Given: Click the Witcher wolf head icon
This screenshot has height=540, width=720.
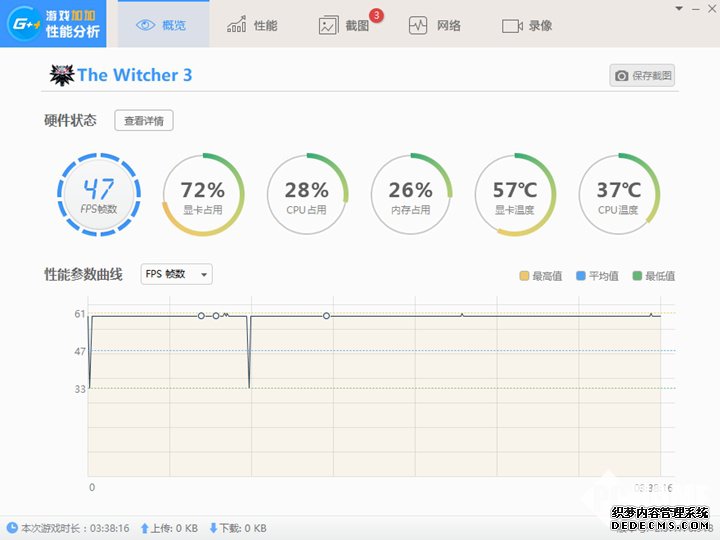Looking at the screenshot, I should pos(62,75).
